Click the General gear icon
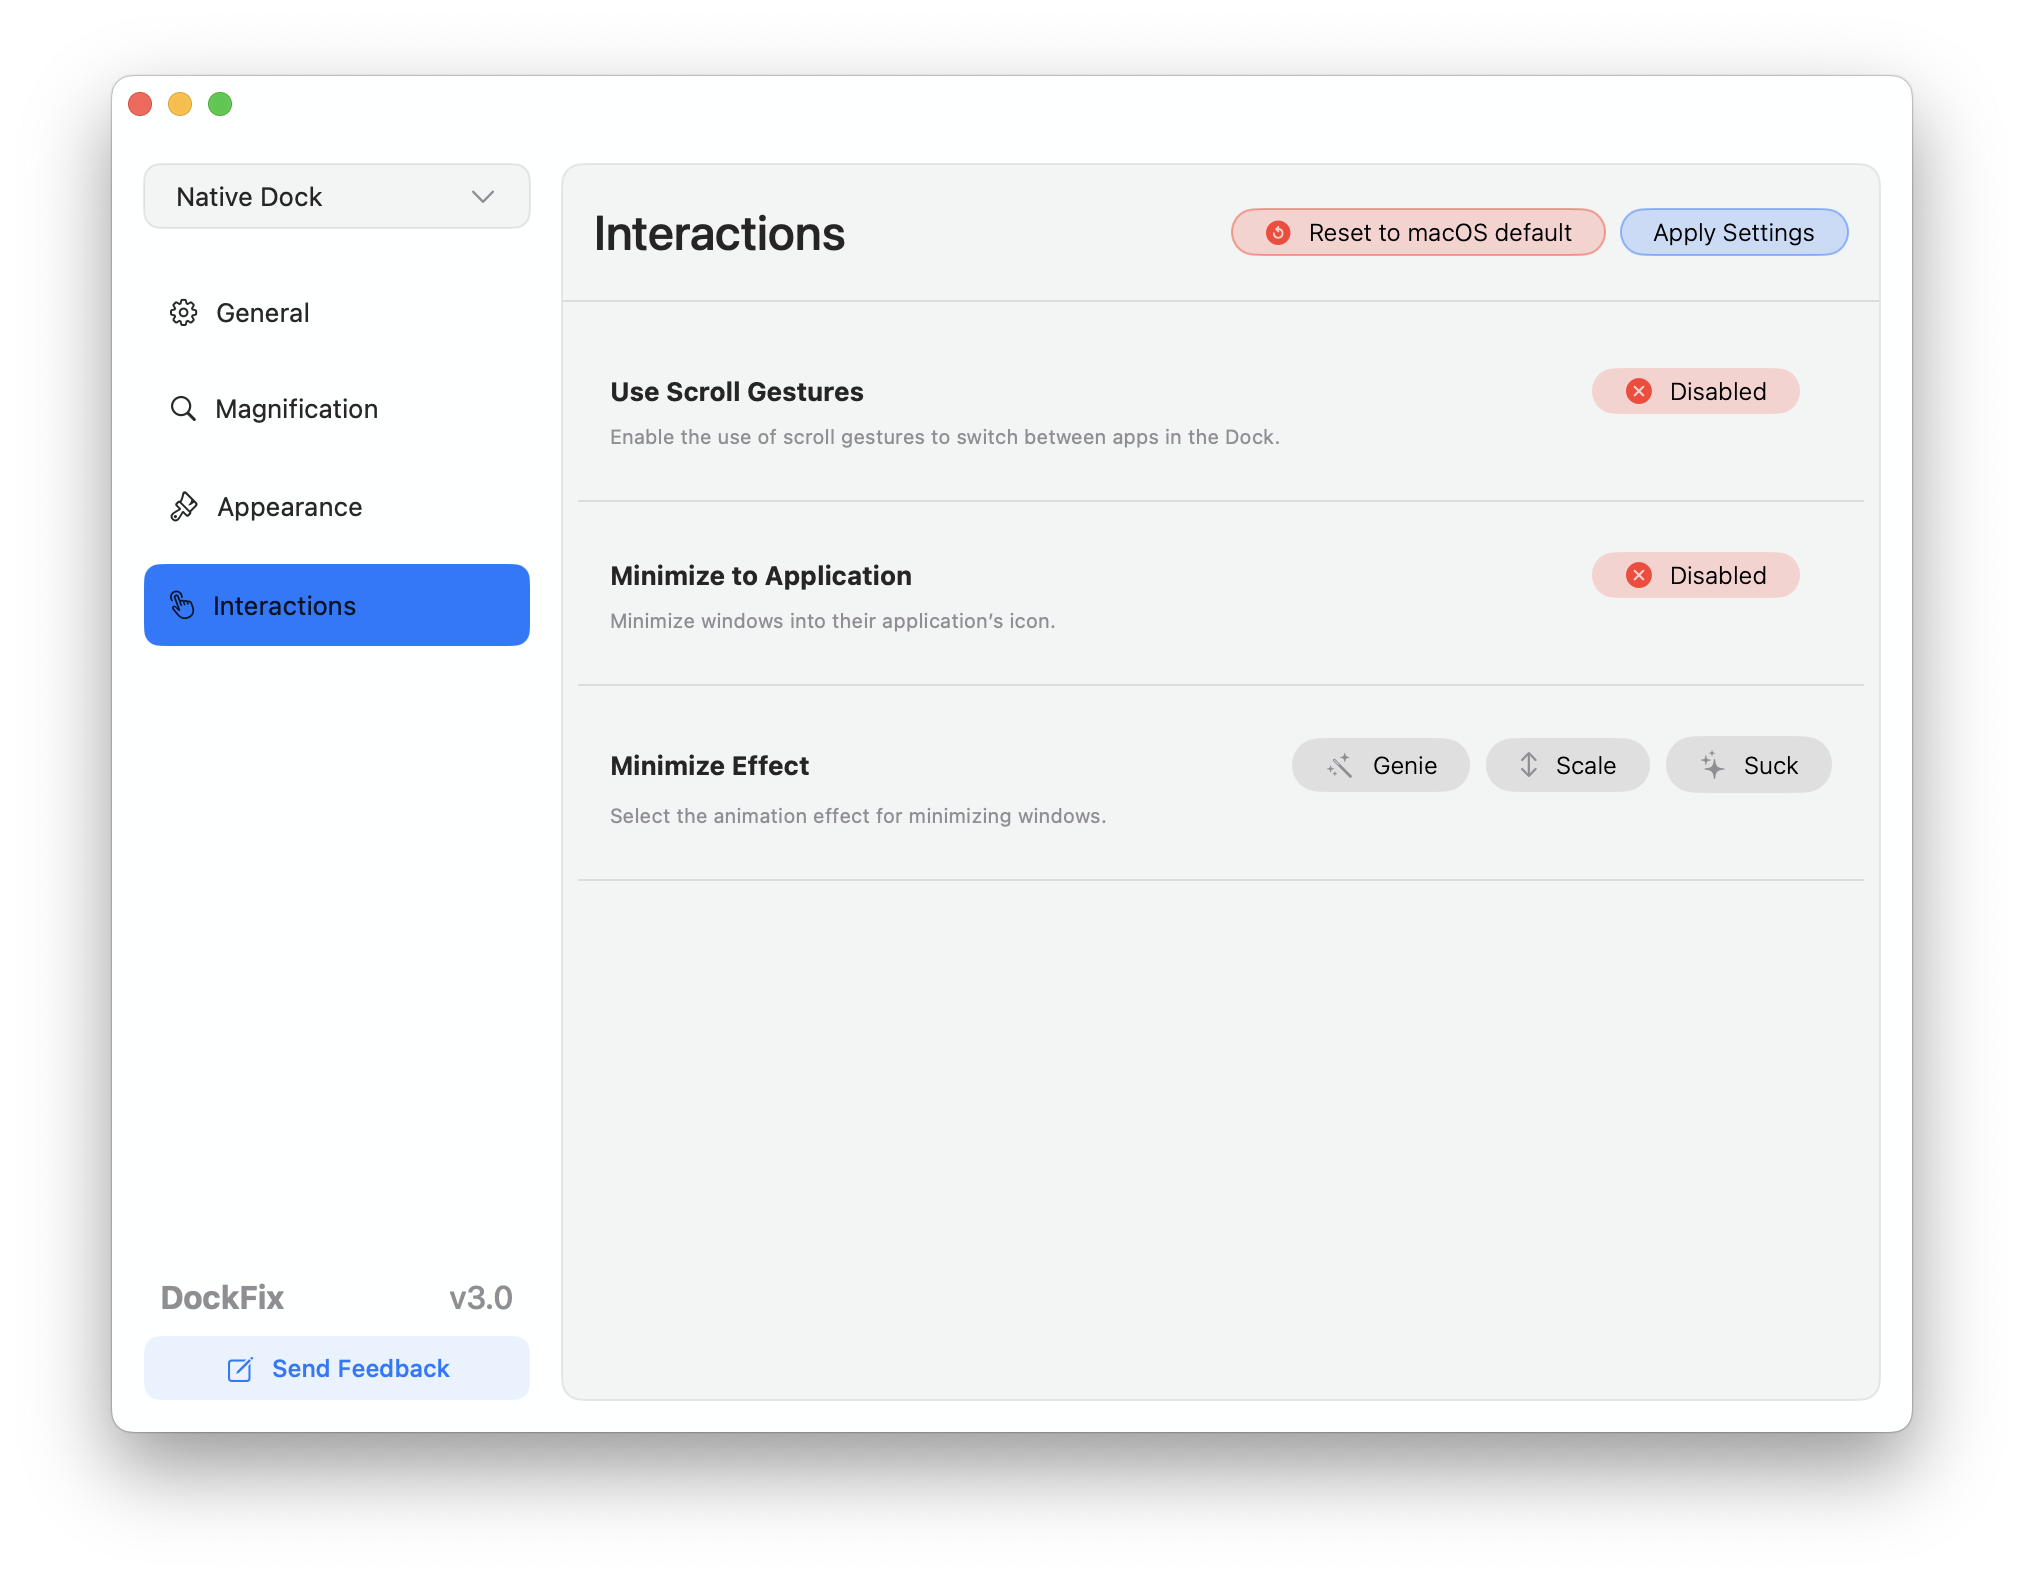 coord(183,313)
